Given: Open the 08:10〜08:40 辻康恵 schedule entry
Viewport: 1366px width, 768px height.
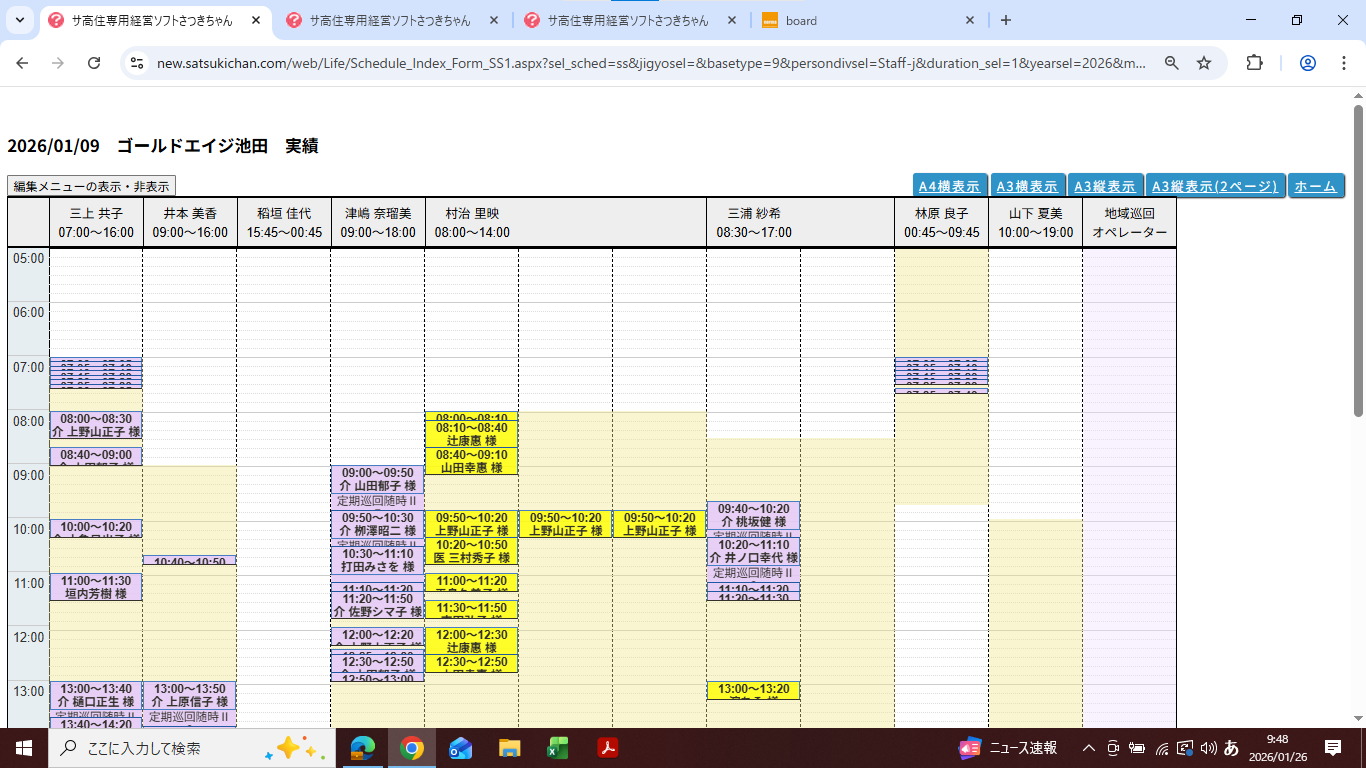Looking at the screenshot, I should [471, 434].
